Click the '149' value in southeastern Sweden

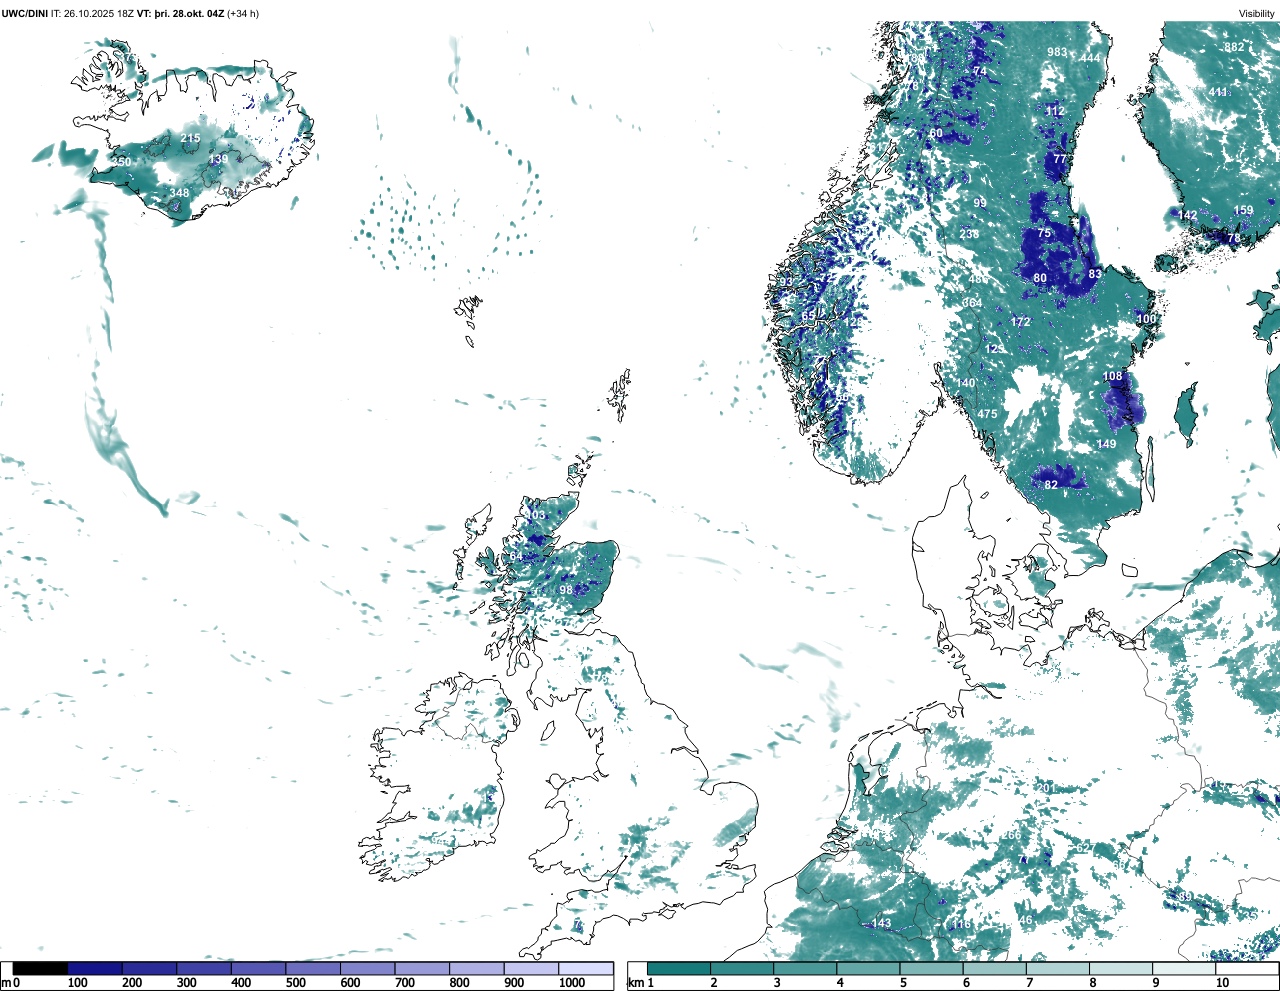(1107, 444)
